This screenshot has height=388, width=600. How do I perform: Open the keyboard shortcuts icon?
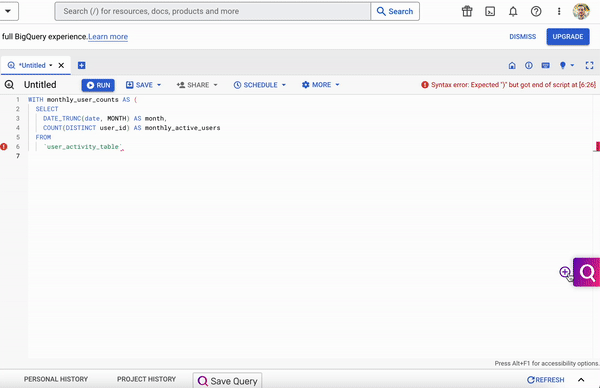click(546, 65)
